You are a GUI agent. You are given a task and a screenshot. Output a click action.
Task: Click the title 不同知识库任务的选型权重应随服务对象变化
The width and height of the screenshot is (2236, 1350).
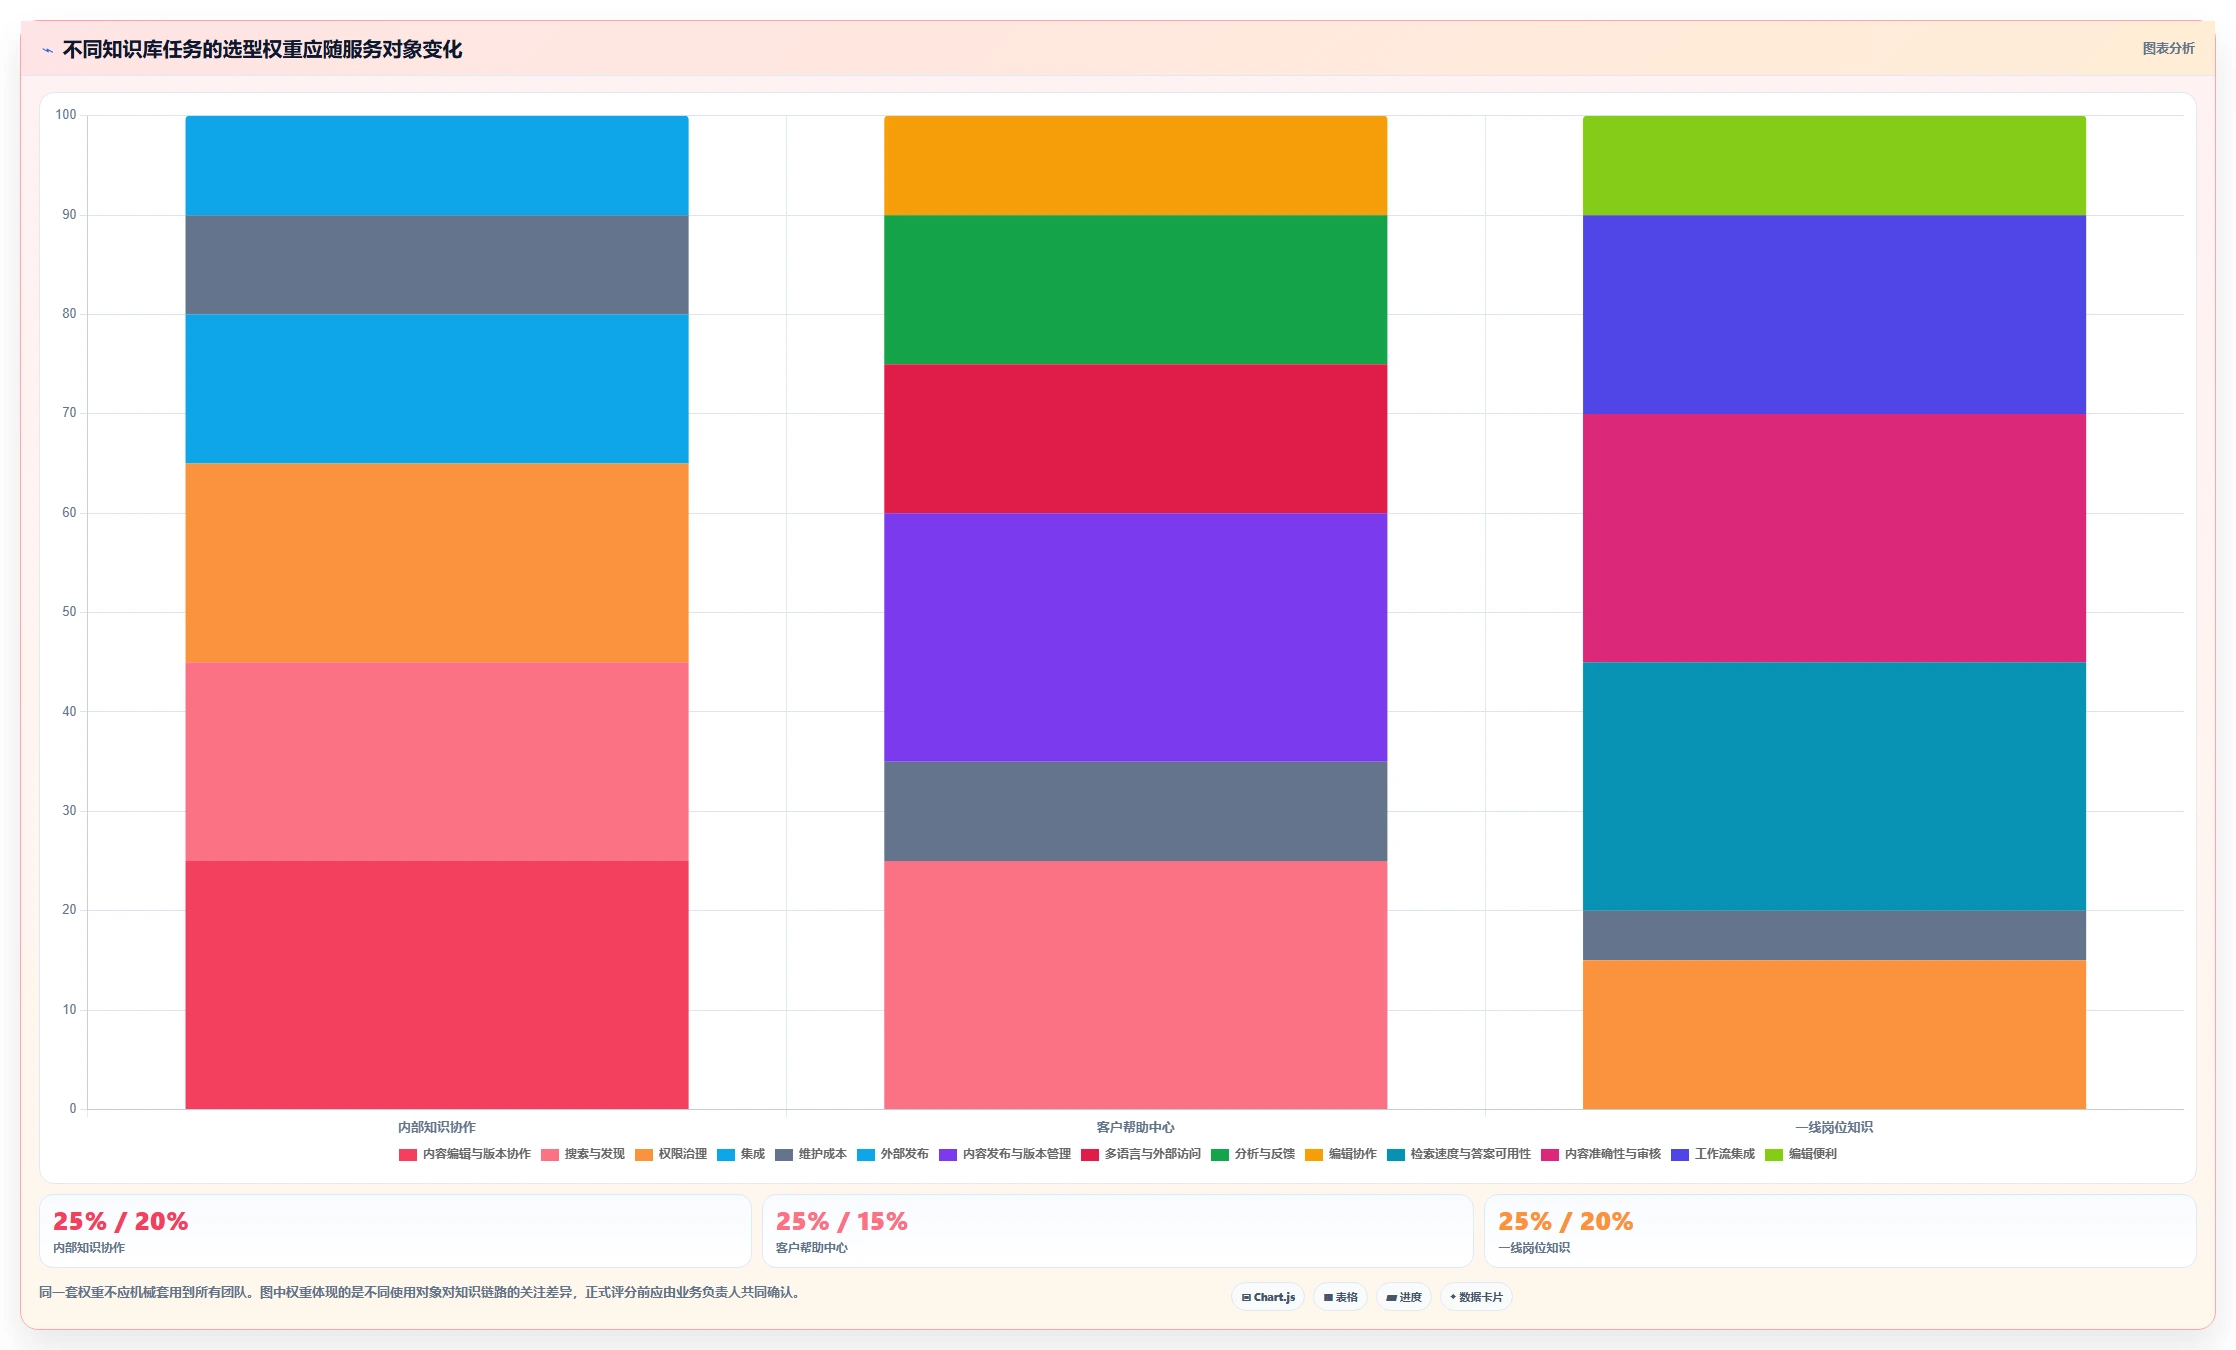tap(262, 49)
